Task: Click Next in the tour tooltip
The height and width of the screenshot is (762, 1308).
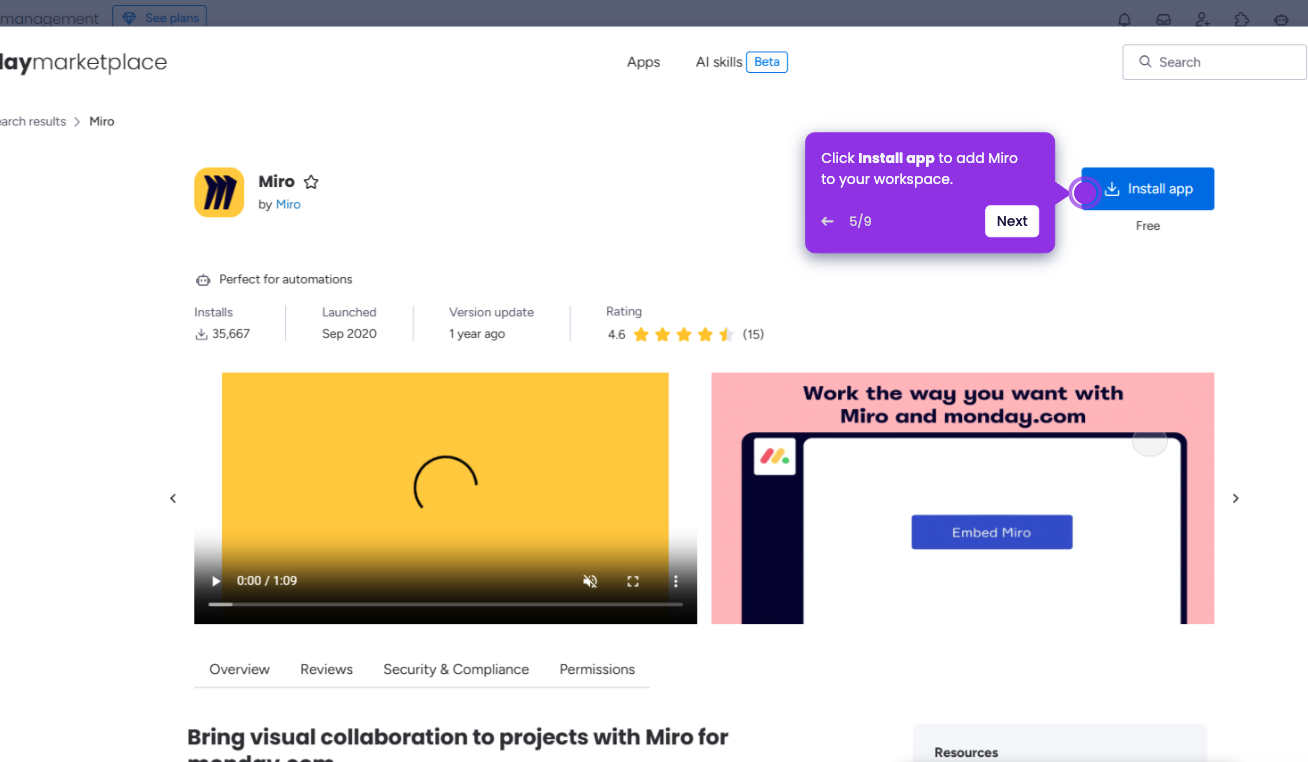Action: tap(1012, 221)
